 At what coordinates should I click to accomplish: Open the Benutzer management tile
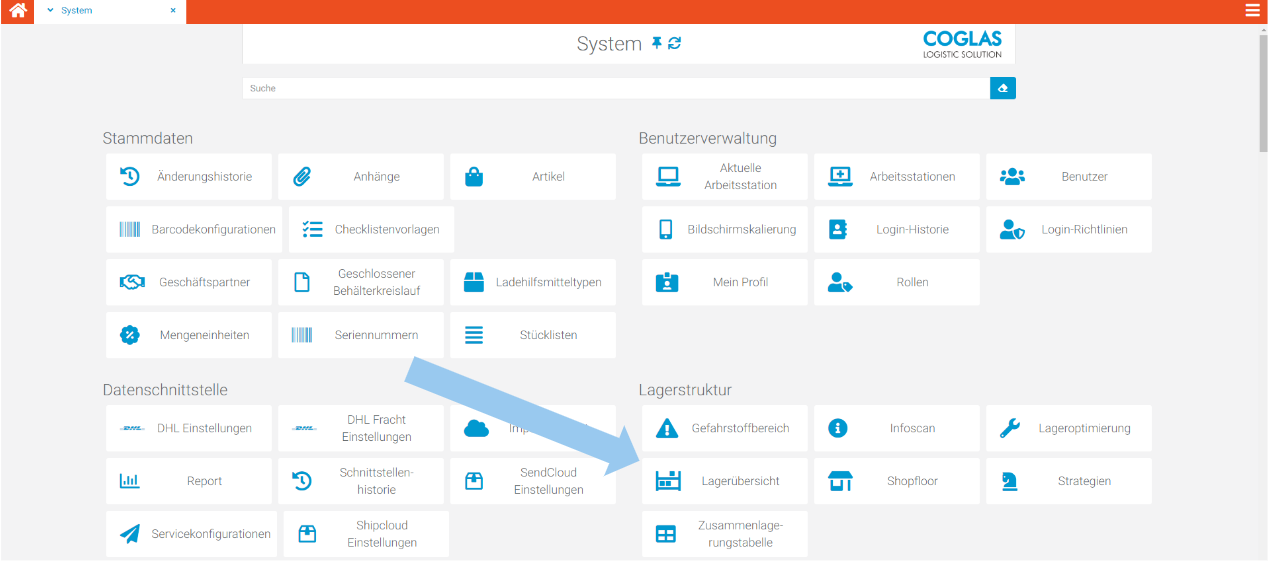1068,177
